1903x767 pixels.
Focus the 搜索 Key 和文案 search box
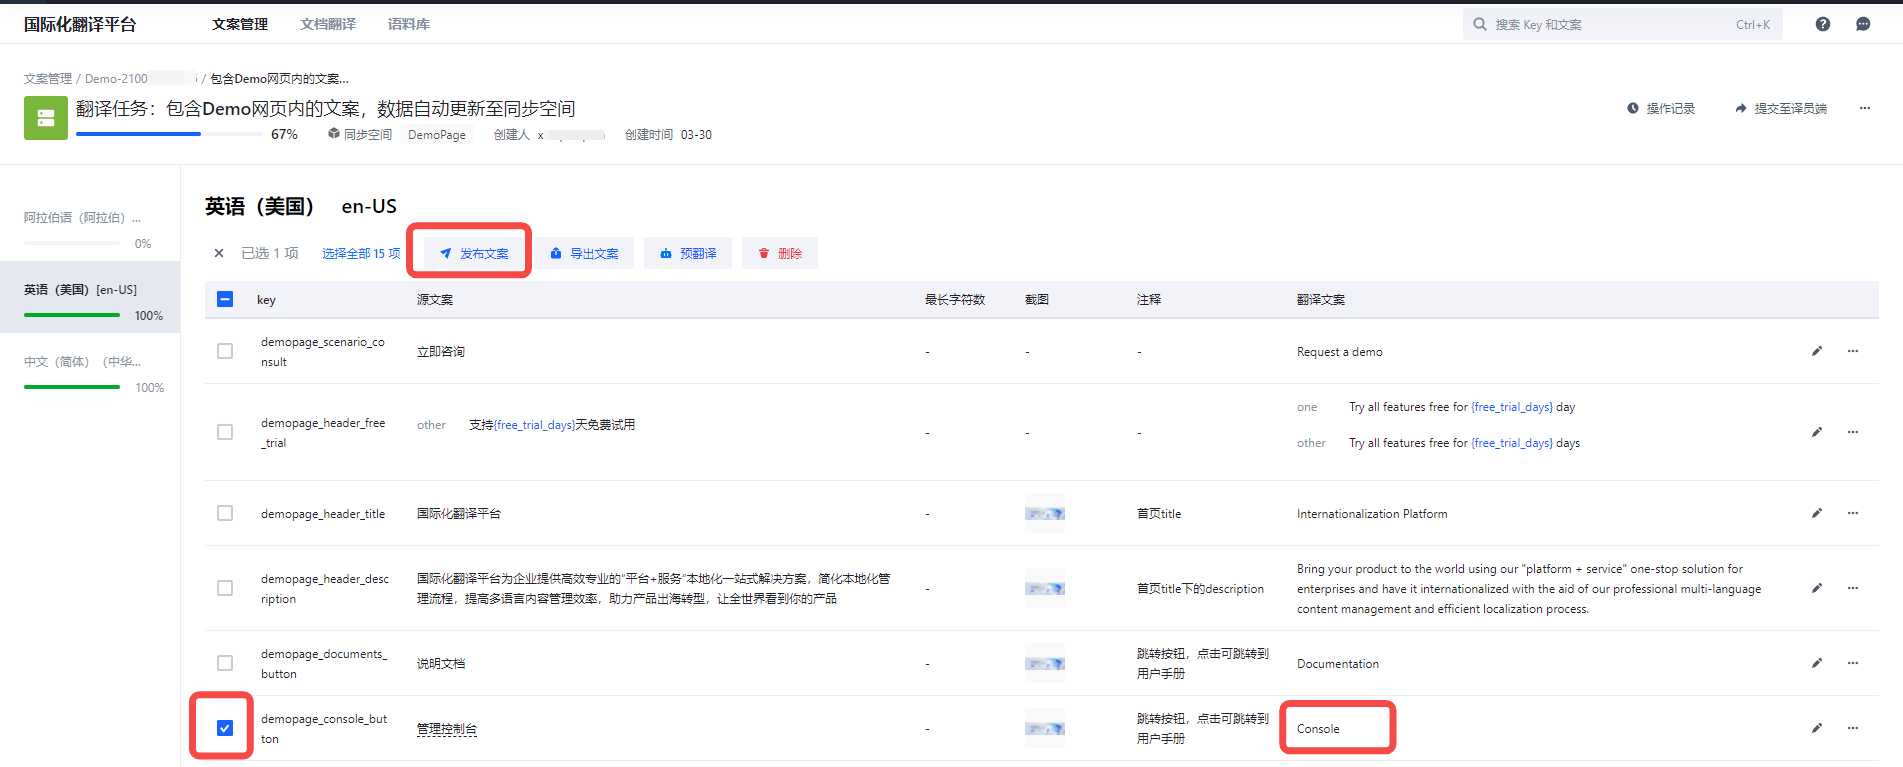click(1610, 24)
